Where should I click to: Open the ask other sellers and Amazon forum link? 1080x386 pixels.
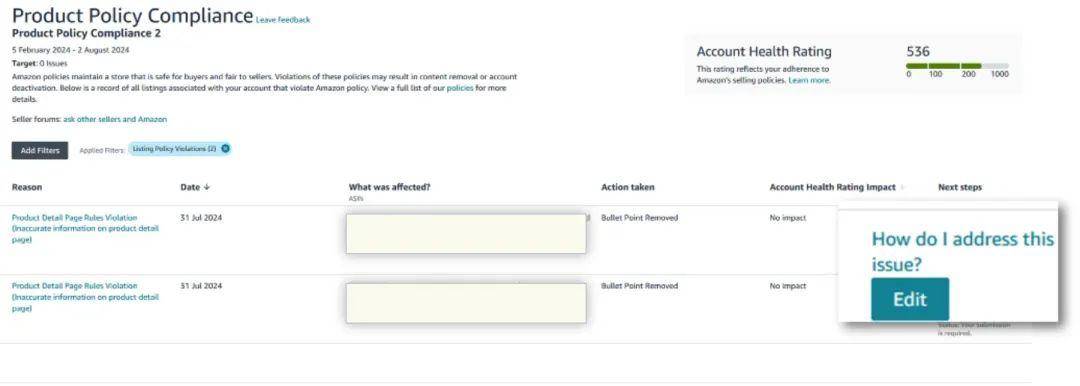pyautogui.click(x=115, y=119)
